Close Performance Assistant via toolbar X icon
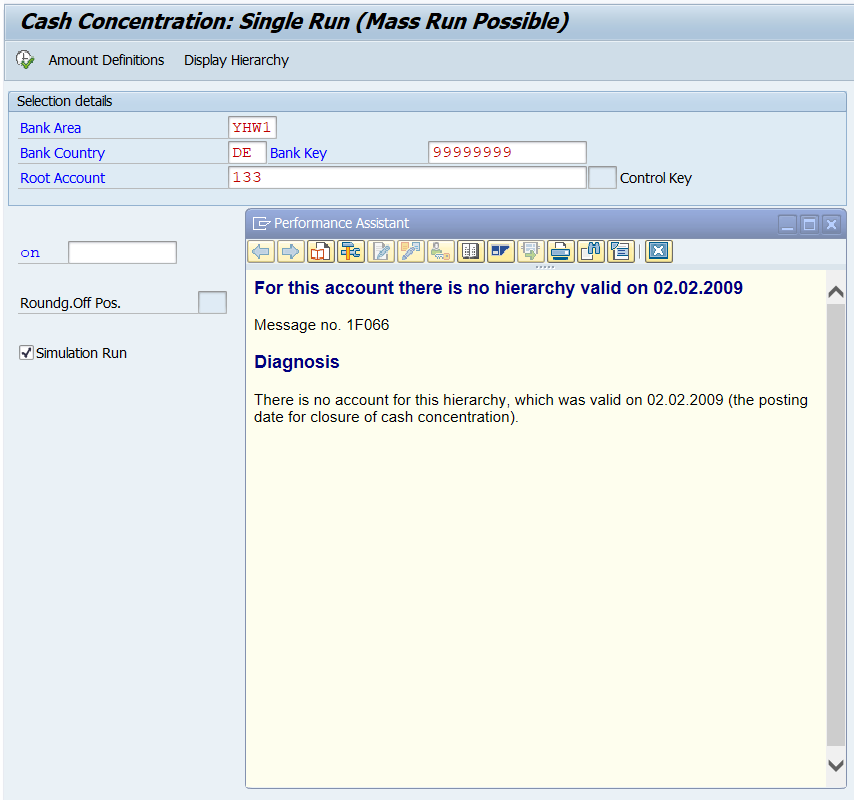Viewport: 854px width, 800px height. (659, 252)
